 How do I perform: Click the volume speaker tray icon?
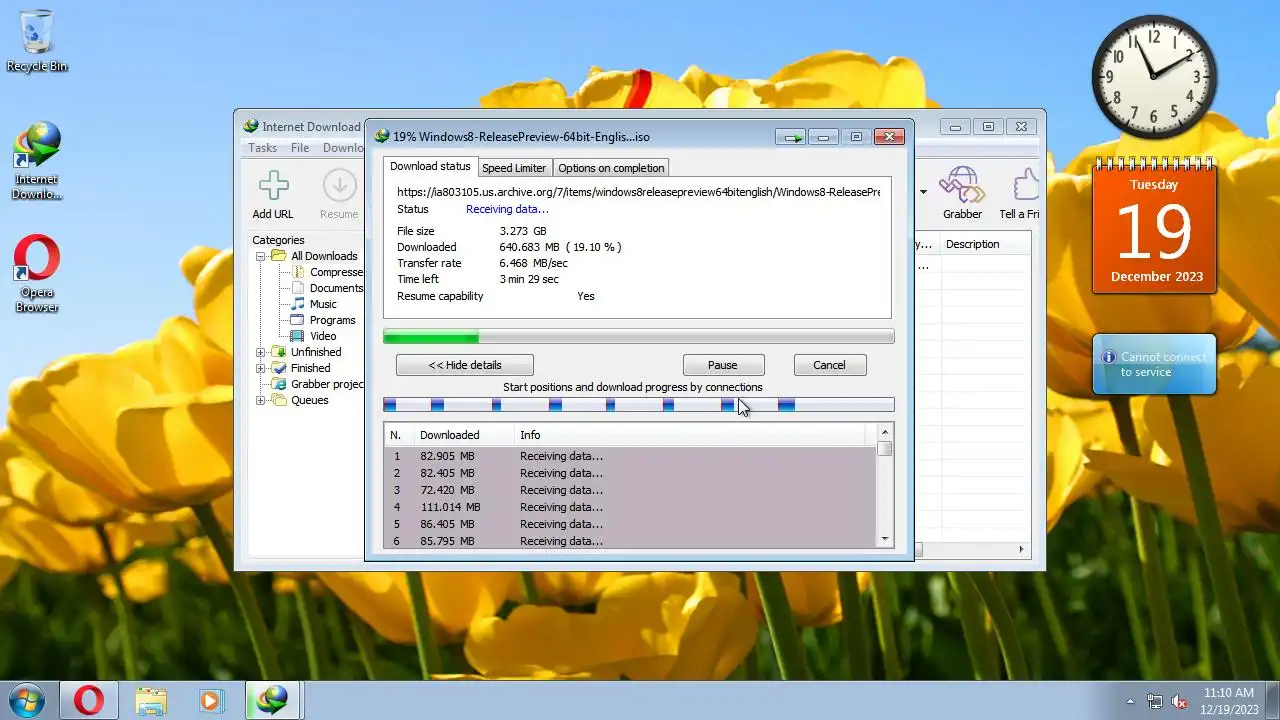(1179, 701)
